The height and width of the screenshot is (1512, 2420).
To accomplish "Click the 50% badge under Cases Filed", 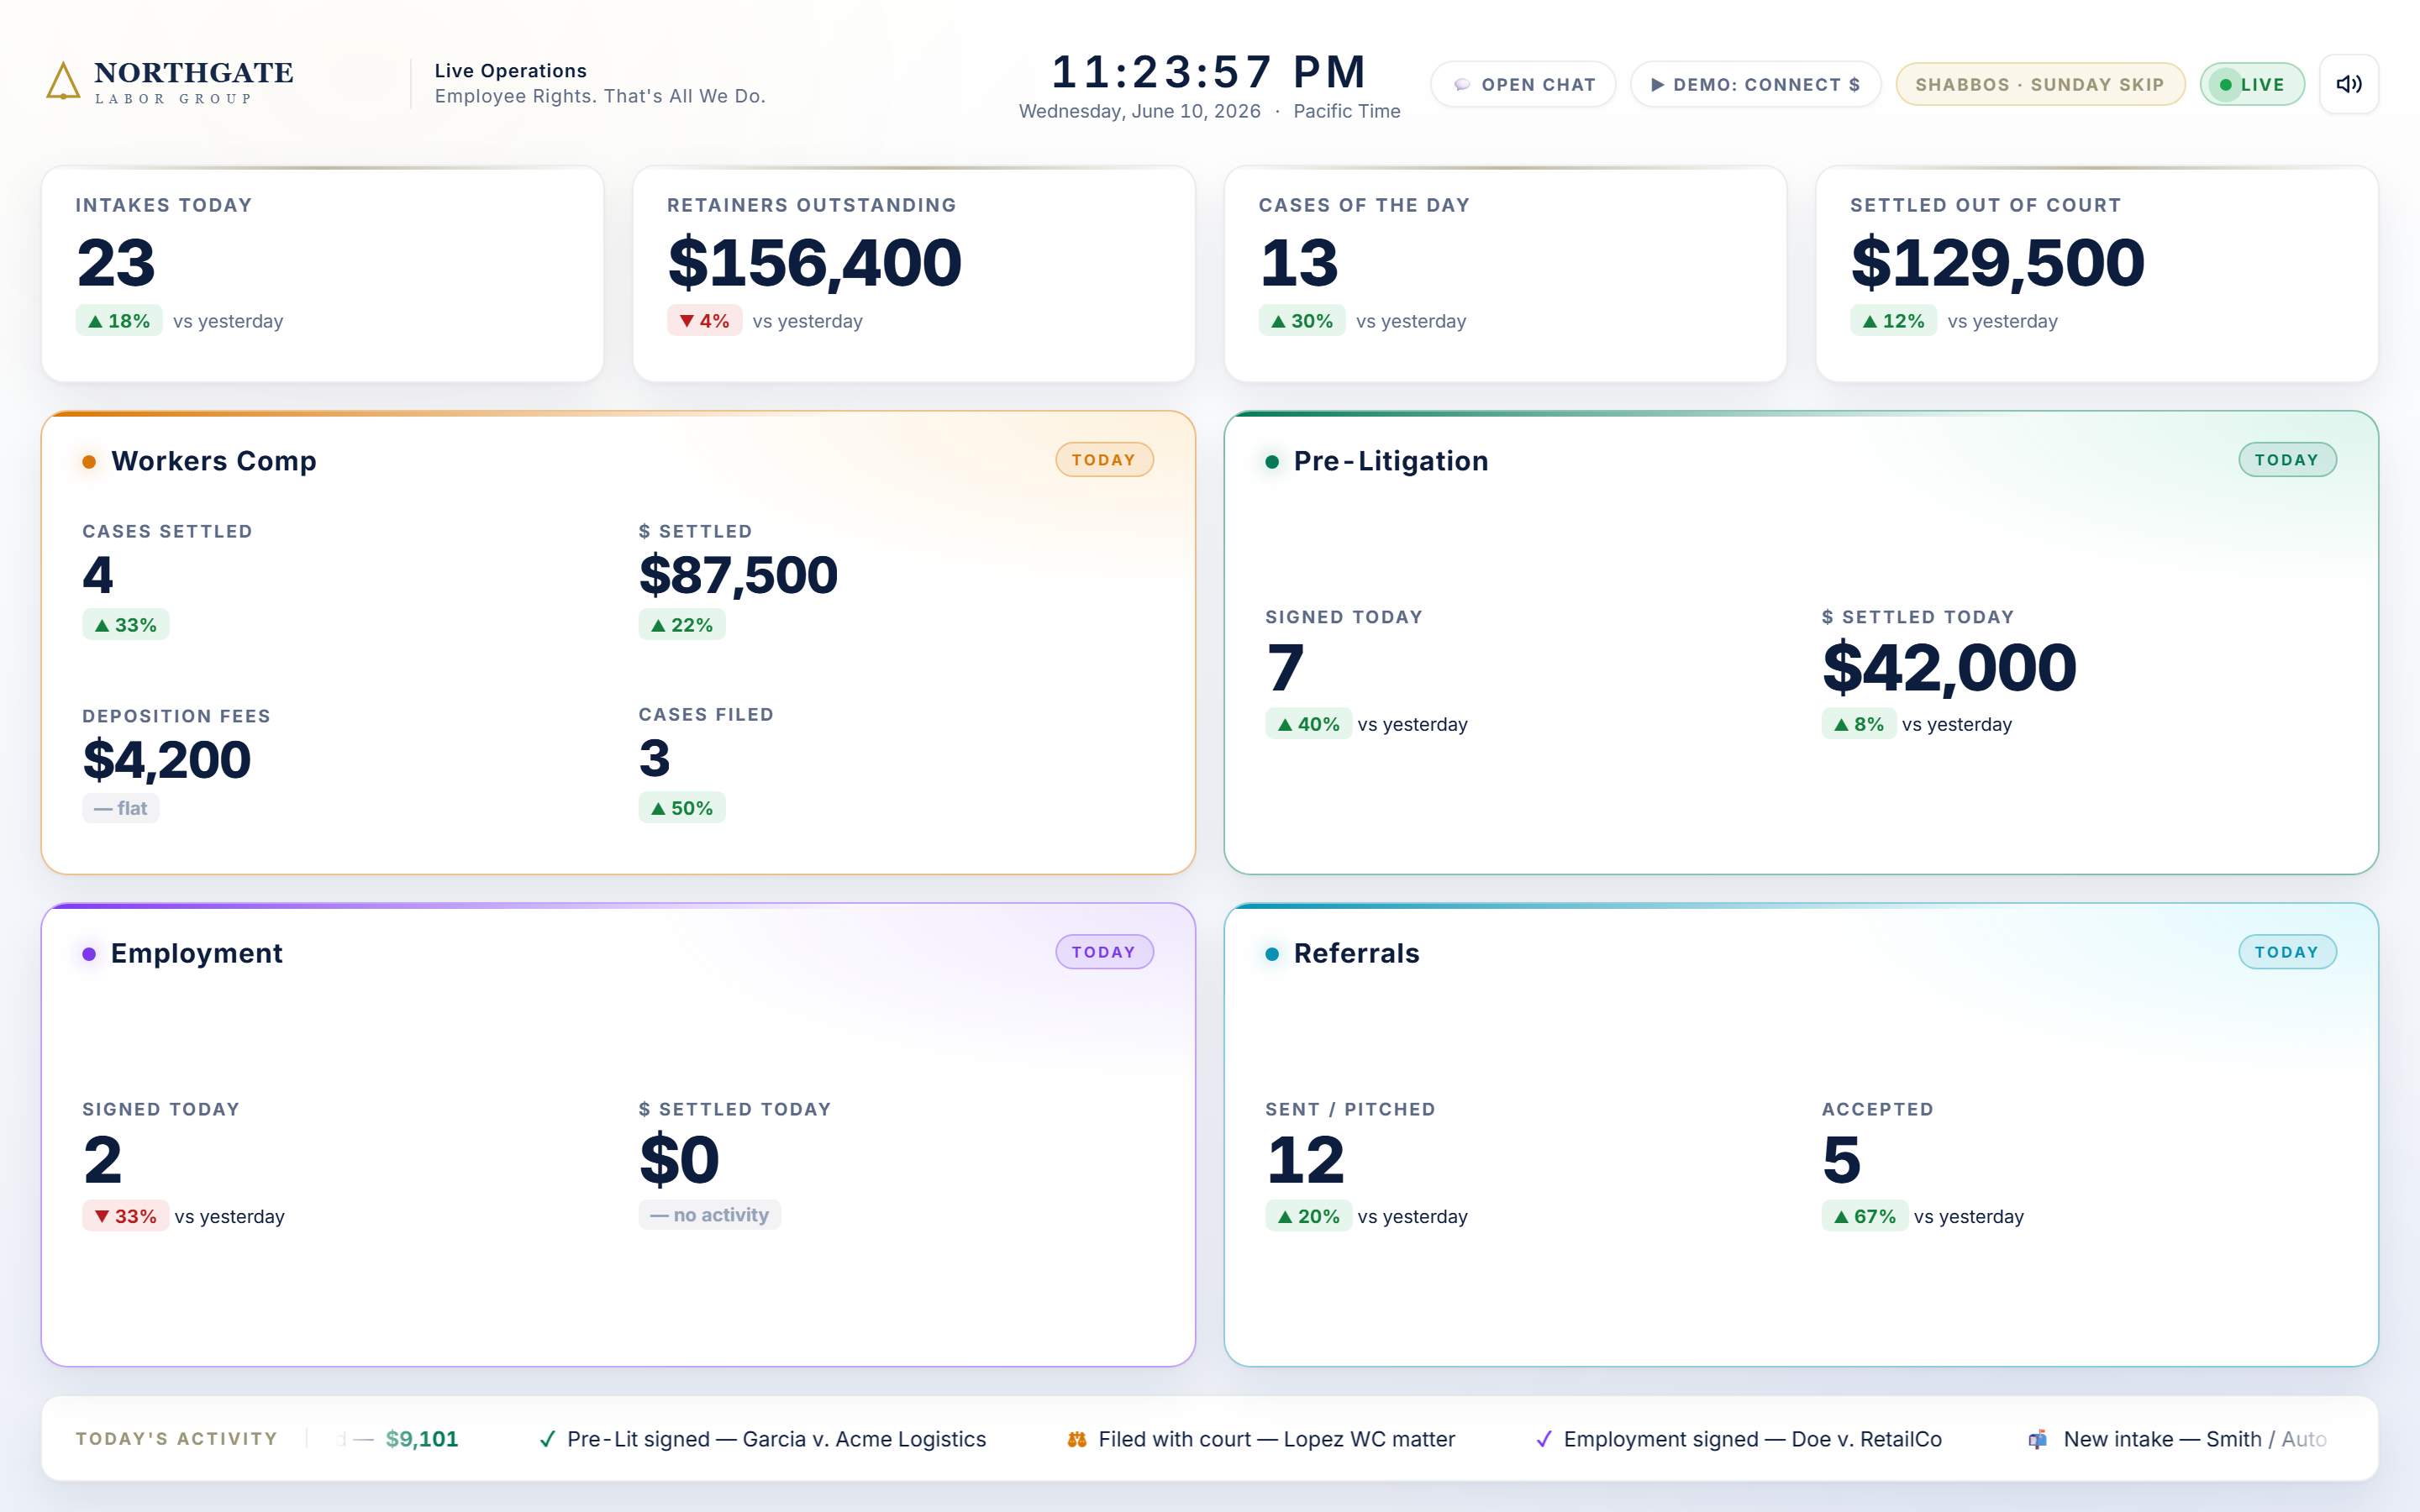I will click(x=682, y=808).
